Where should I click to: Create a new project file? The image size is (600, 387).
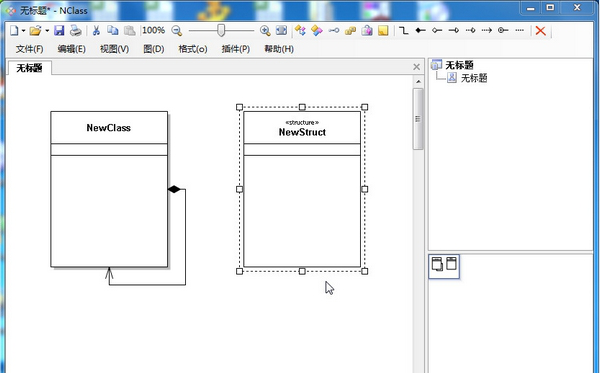click(14, 30)
